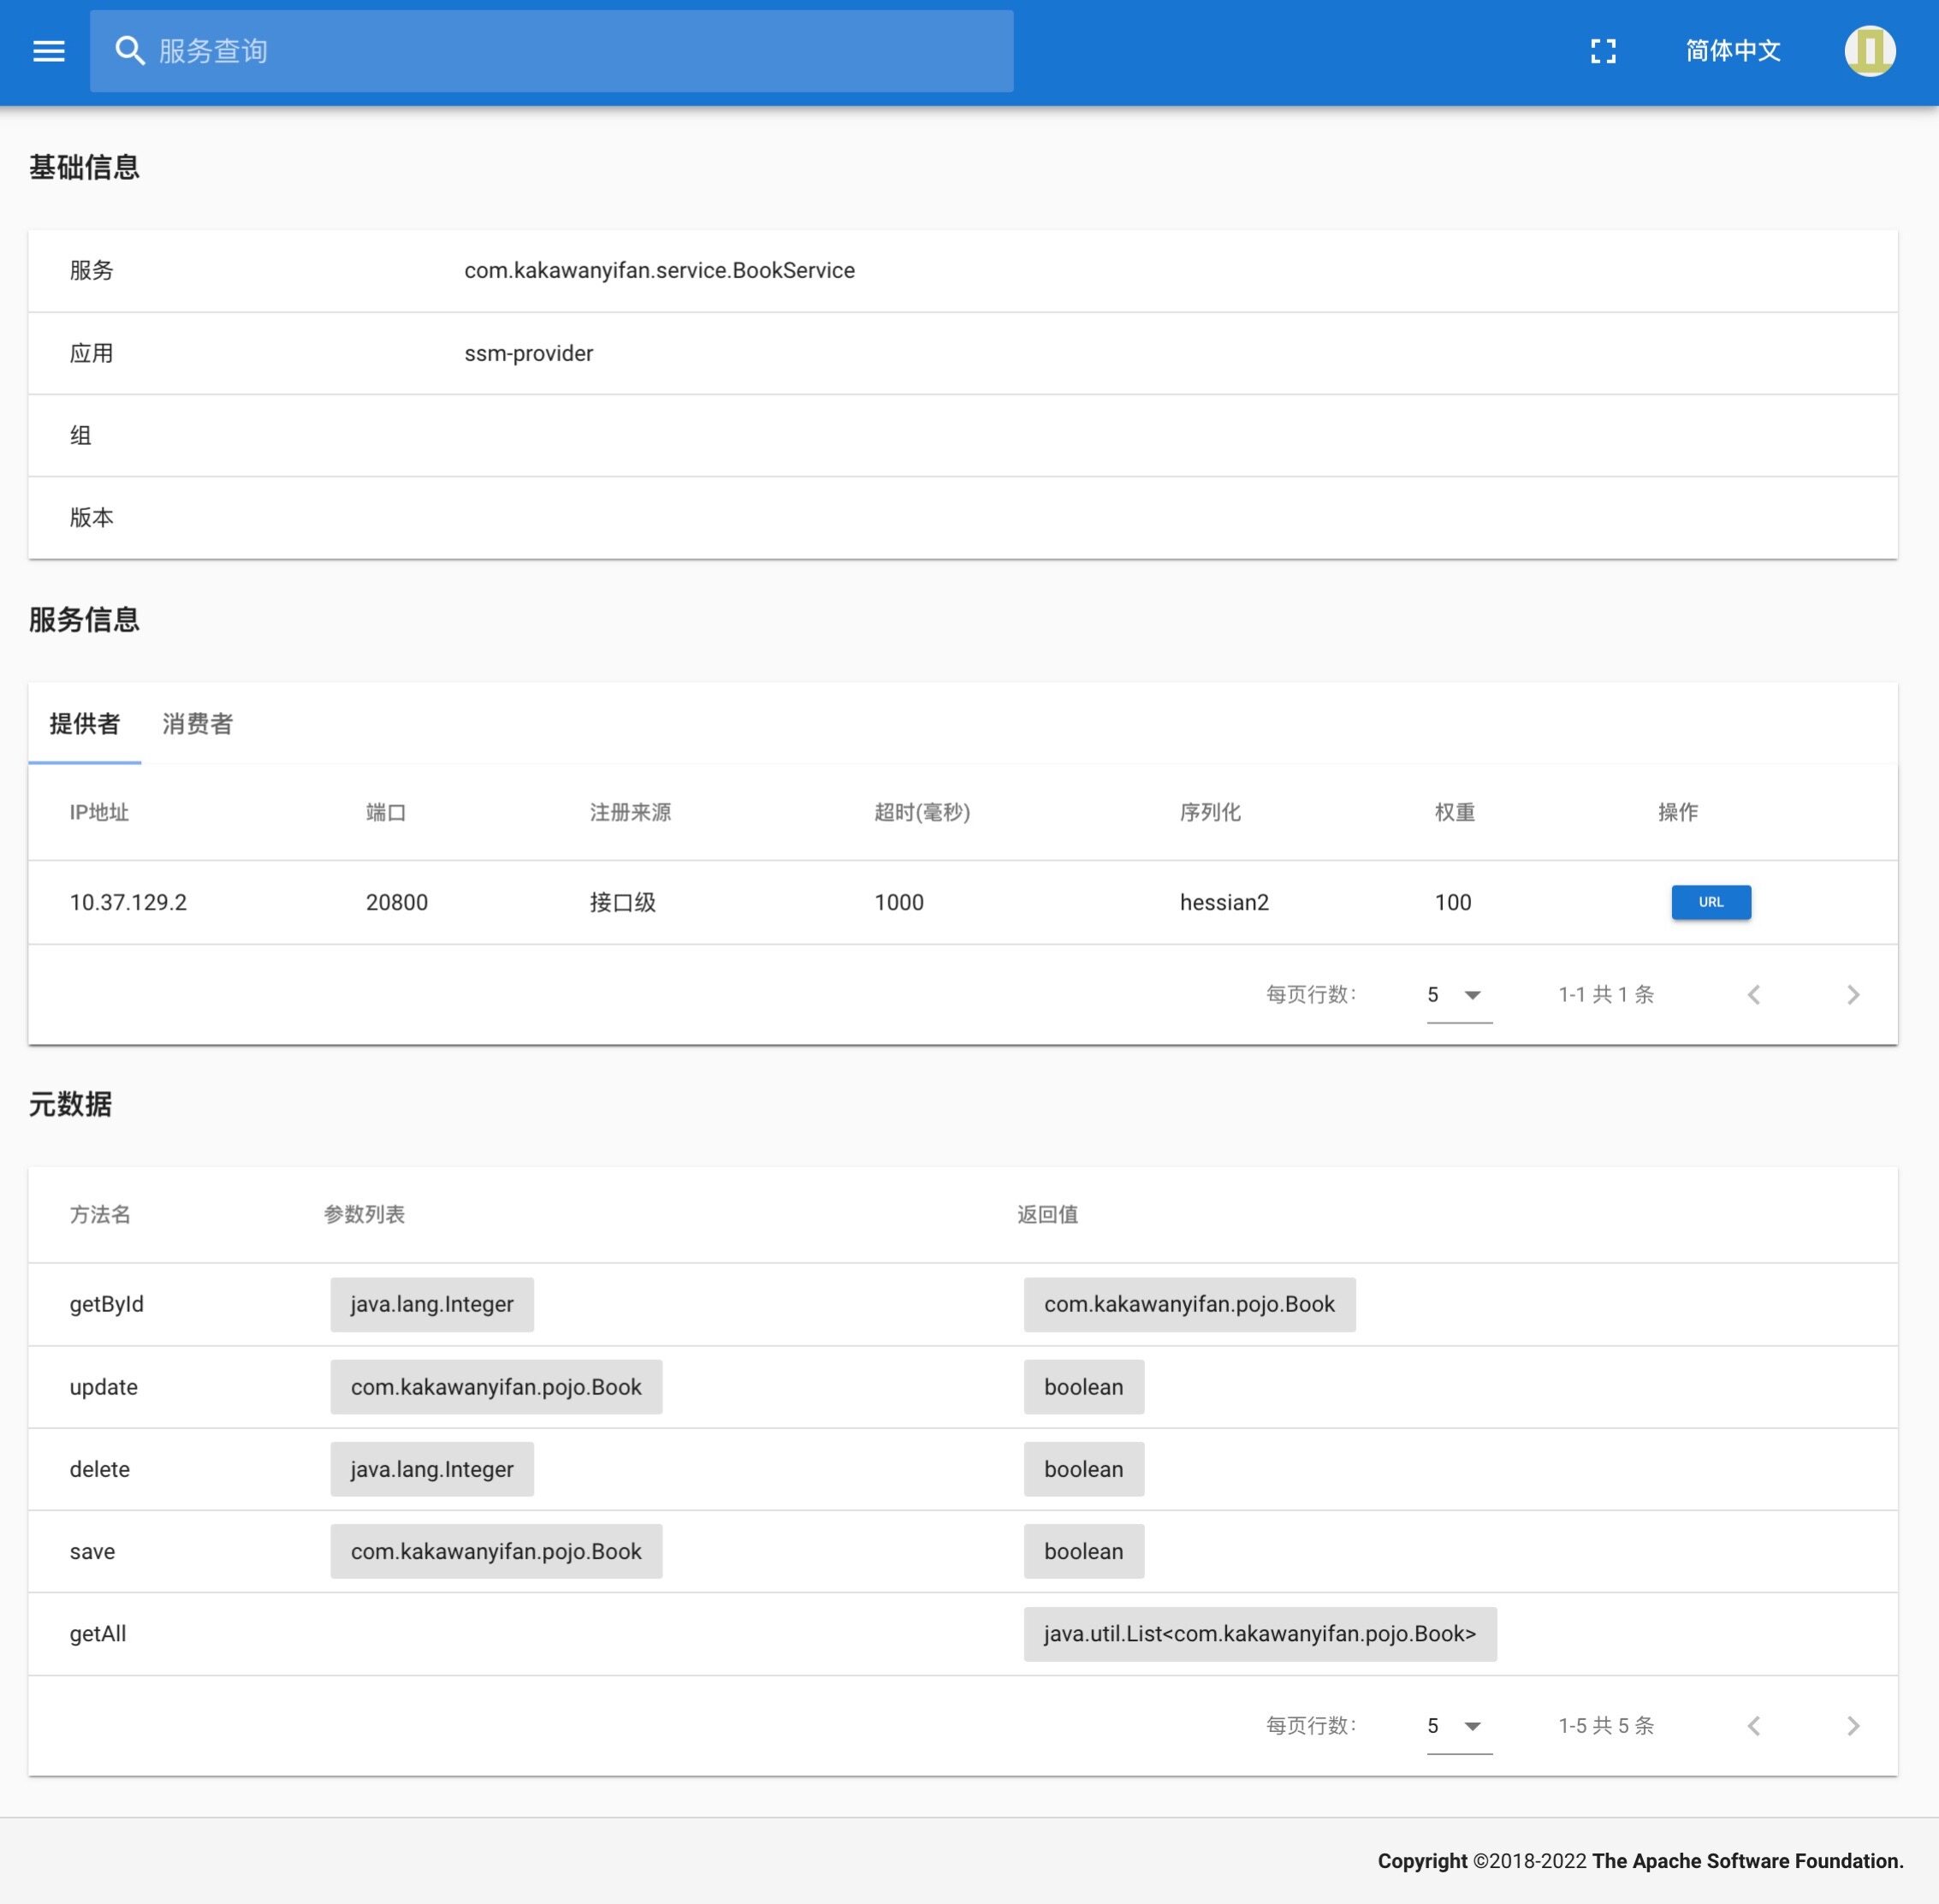Open the 简体中文 language selector
Screen dimensions: 1939x1904
point(1732,51)
